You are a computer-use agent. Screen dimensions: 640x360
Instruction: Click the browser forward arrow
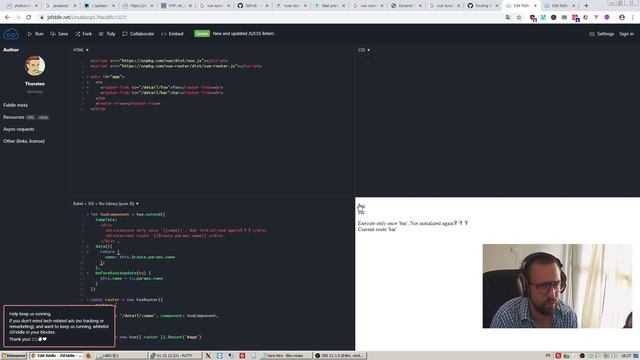coord(18,18)
